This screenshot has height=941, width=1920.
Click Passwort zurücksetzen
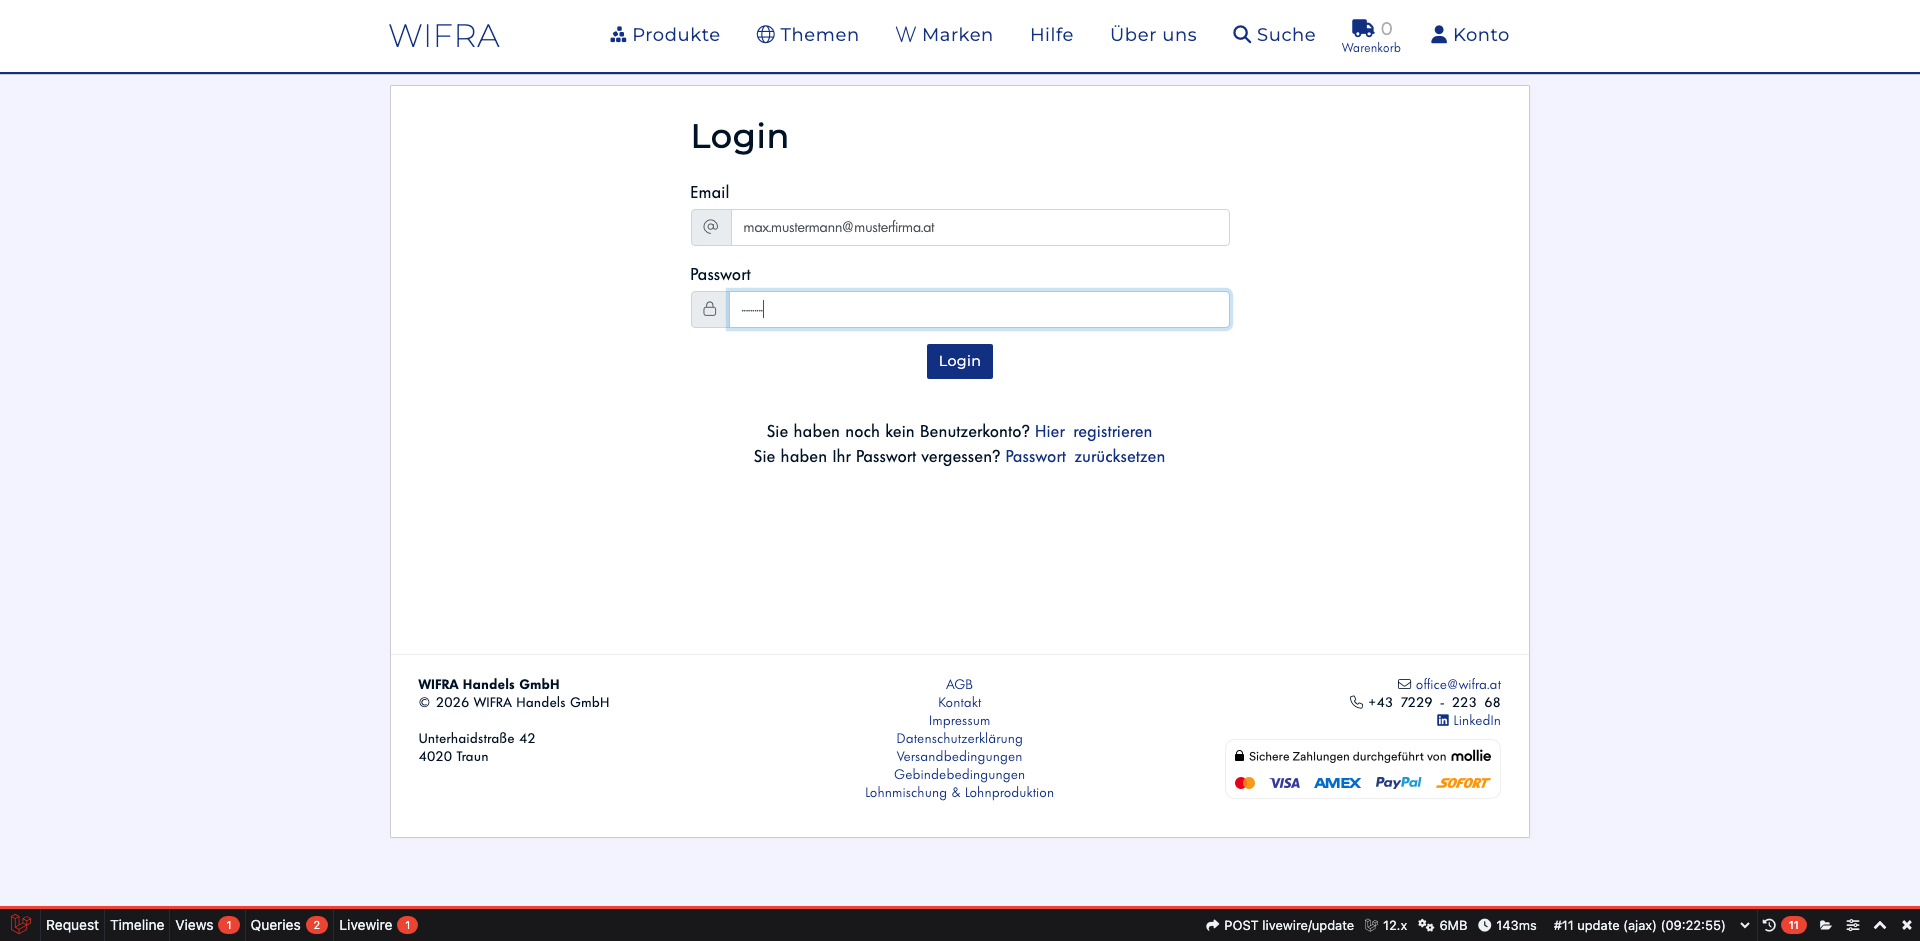tap(1085, 456)
